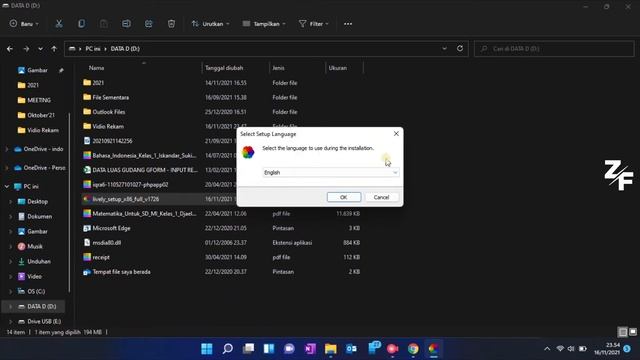640x360 pixels.
Task: Sort by the Ukuran column header
Action: coord(338,68)
